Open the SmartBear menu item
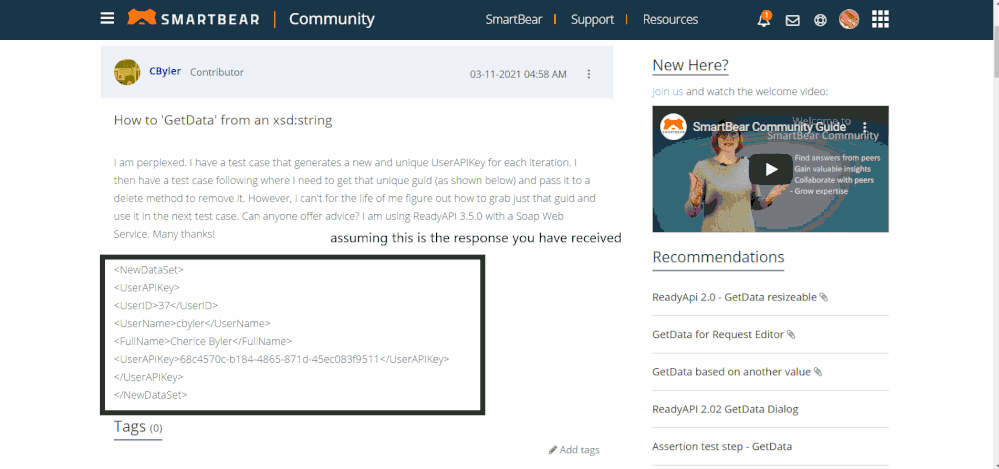The width and height of the screenshot is (999, 469). point(514,19)
